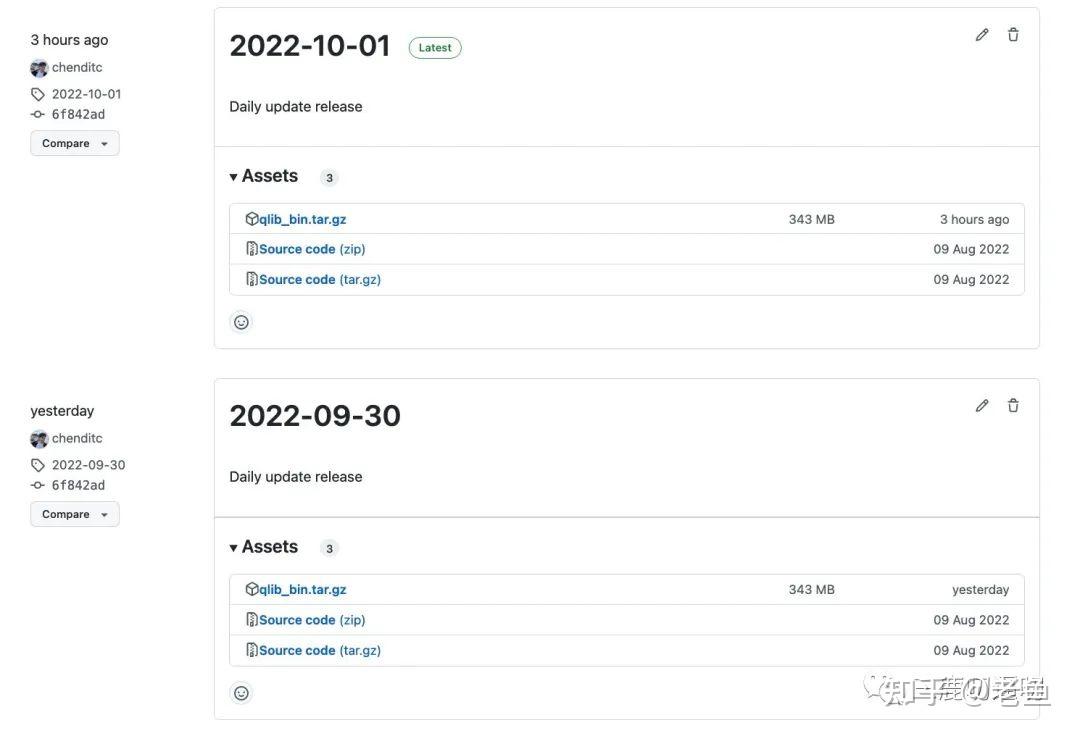This screenshot has width=1080, height=736.
Task: Delete the 2022-10-01 release via trash icon
Action: tap(1013, 35)
